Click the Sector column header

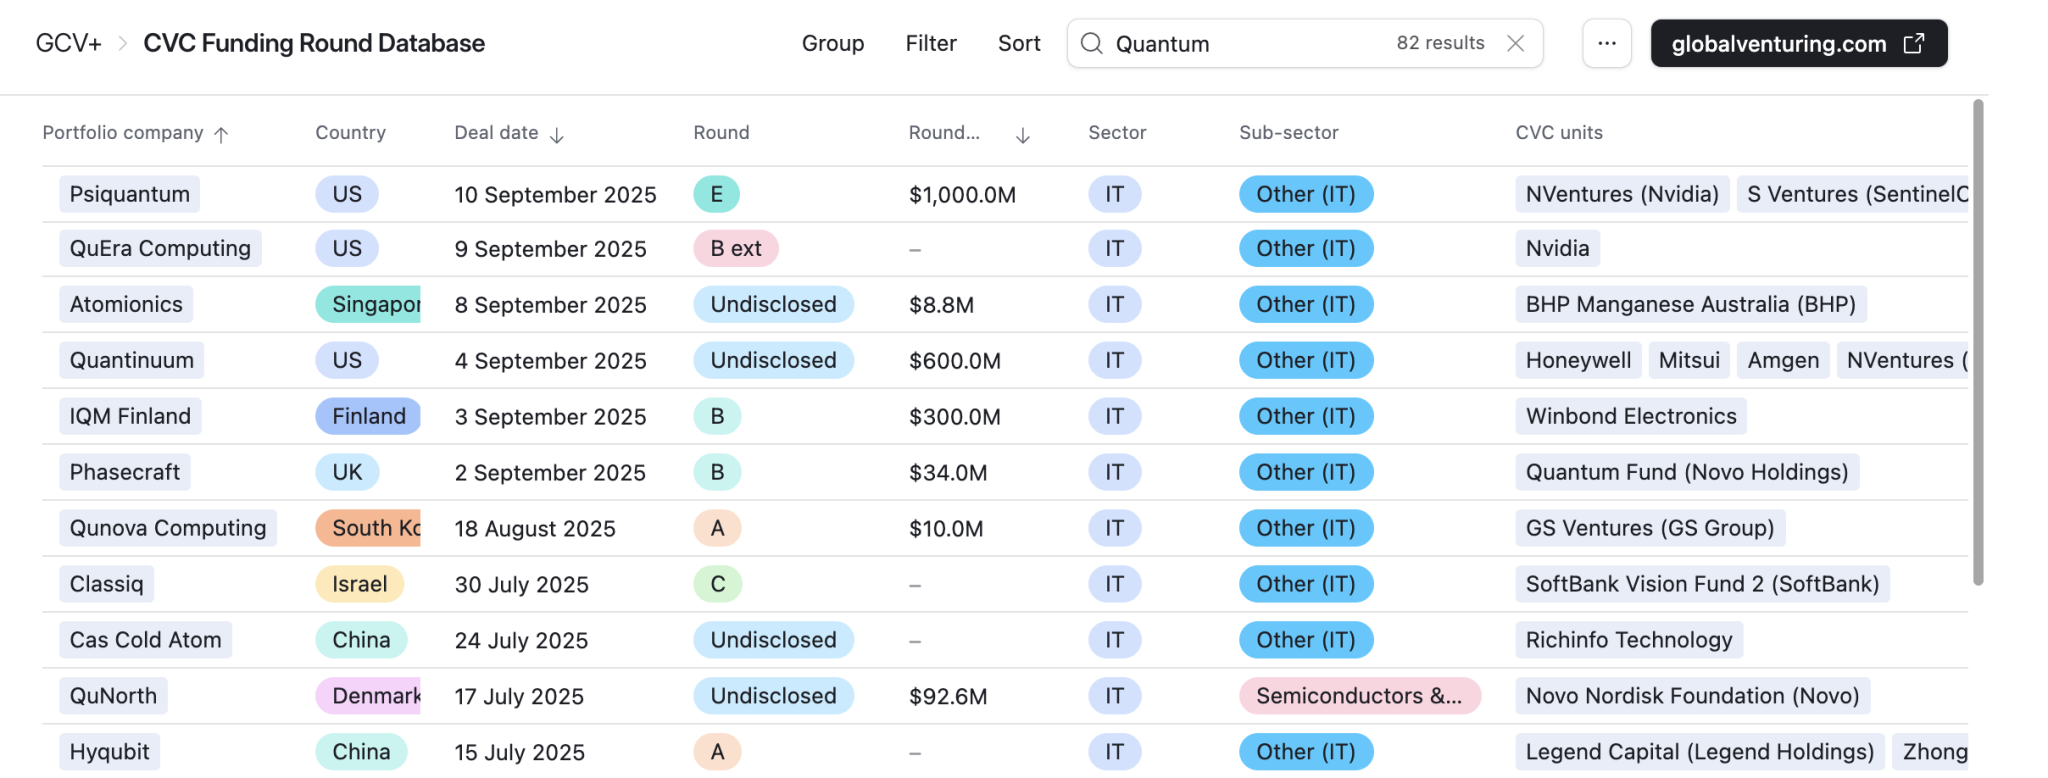(x=1116, y=132)
